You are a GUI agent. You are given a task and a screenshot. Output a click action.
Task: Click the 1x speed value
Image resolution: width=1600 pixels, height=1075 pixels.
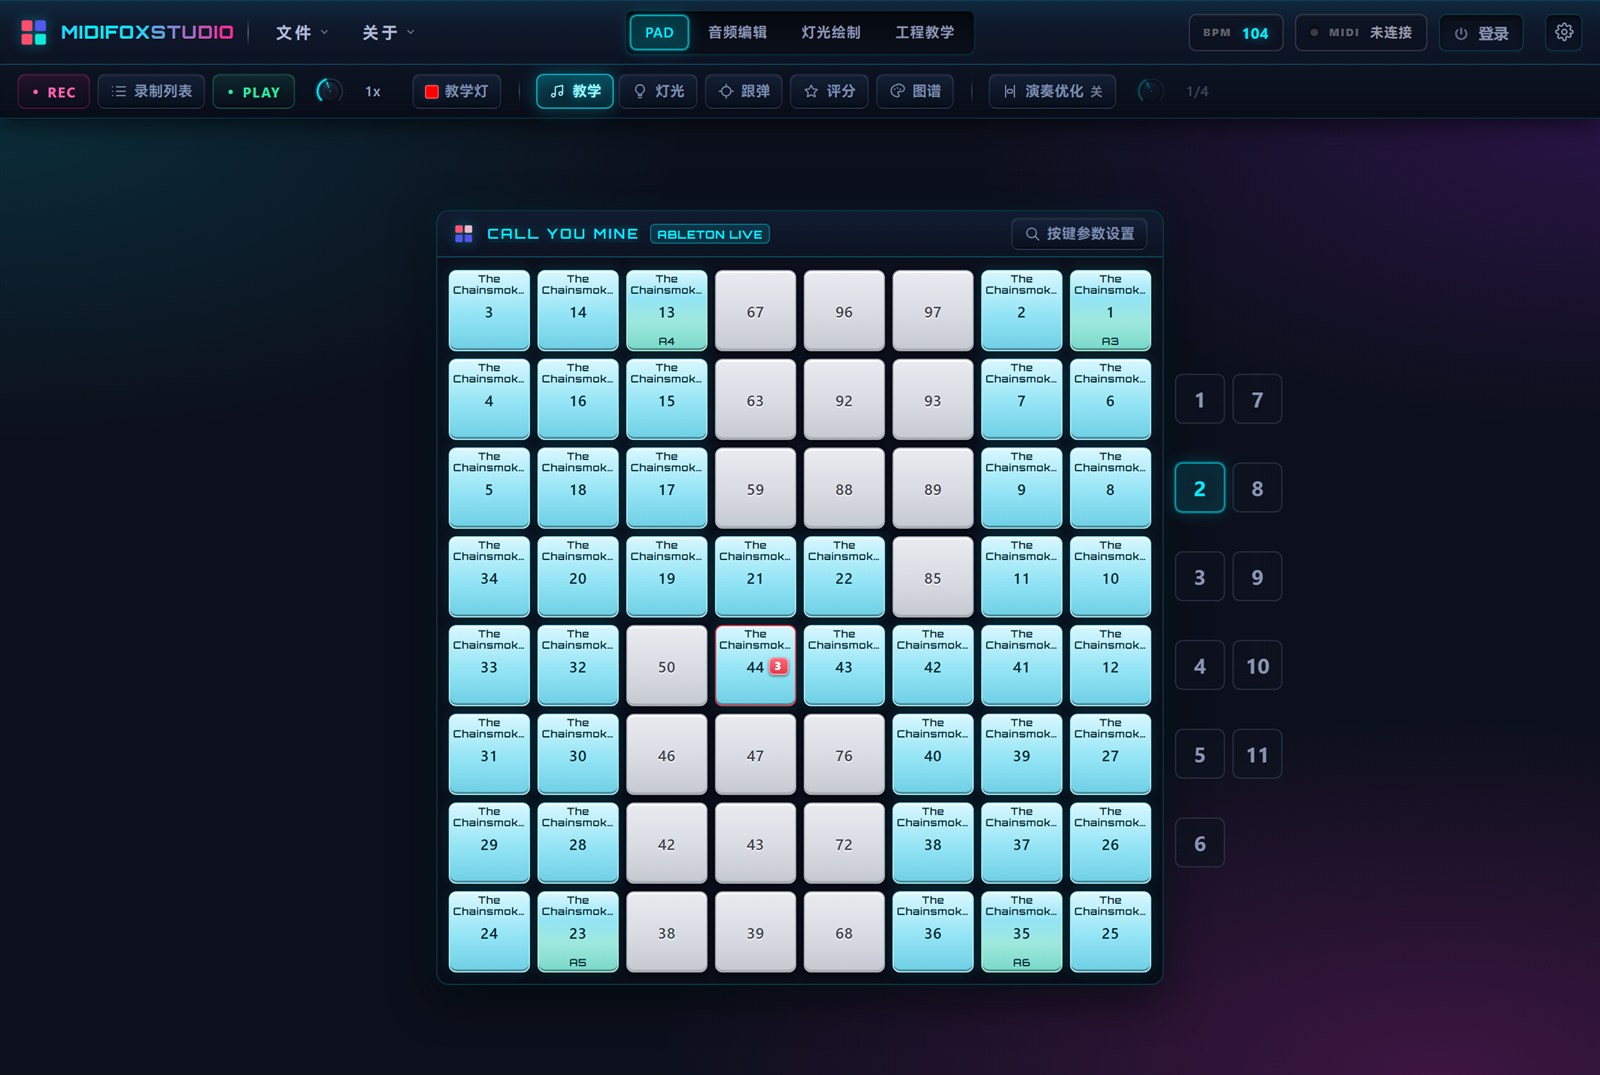click(x=373, y=91)
